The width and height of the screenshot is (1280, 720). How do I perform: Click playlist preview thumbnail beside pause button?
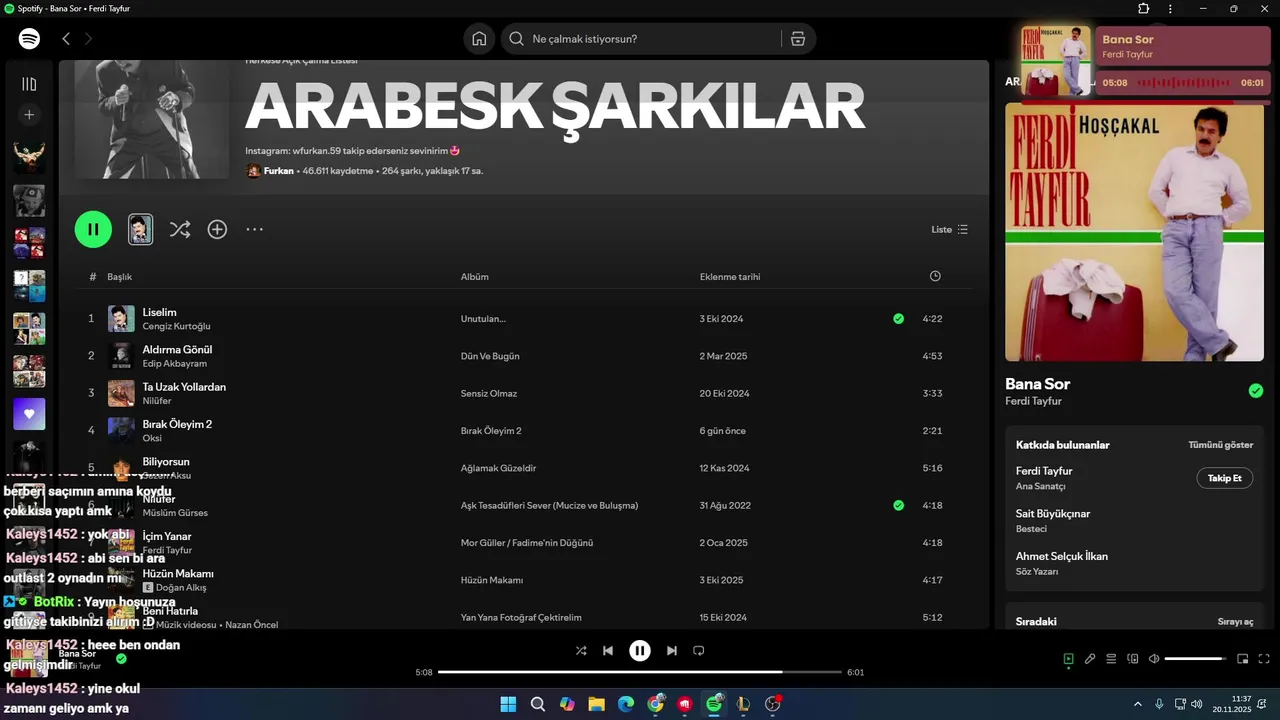point(141,229)
